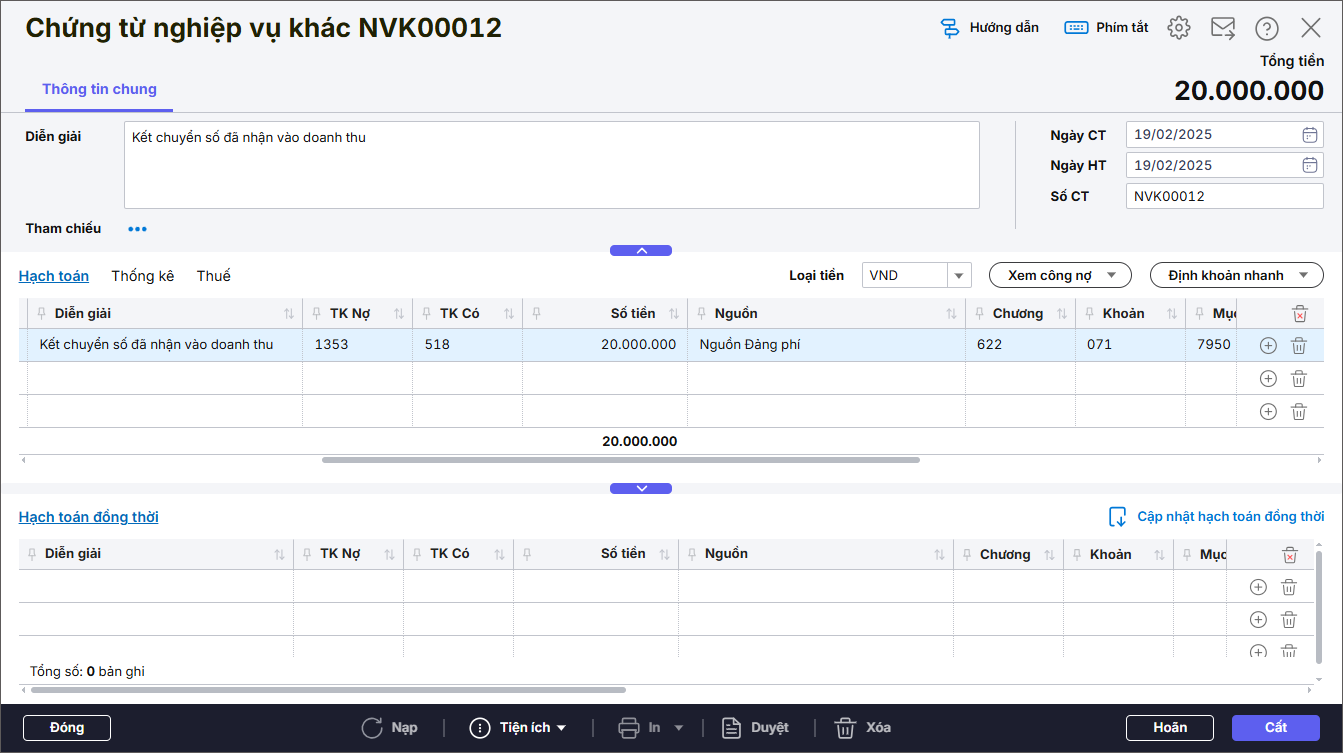The width and height of the screenshot is (1343, 753).
Task: Open the settings gear icon
Action: point(1179,28)
